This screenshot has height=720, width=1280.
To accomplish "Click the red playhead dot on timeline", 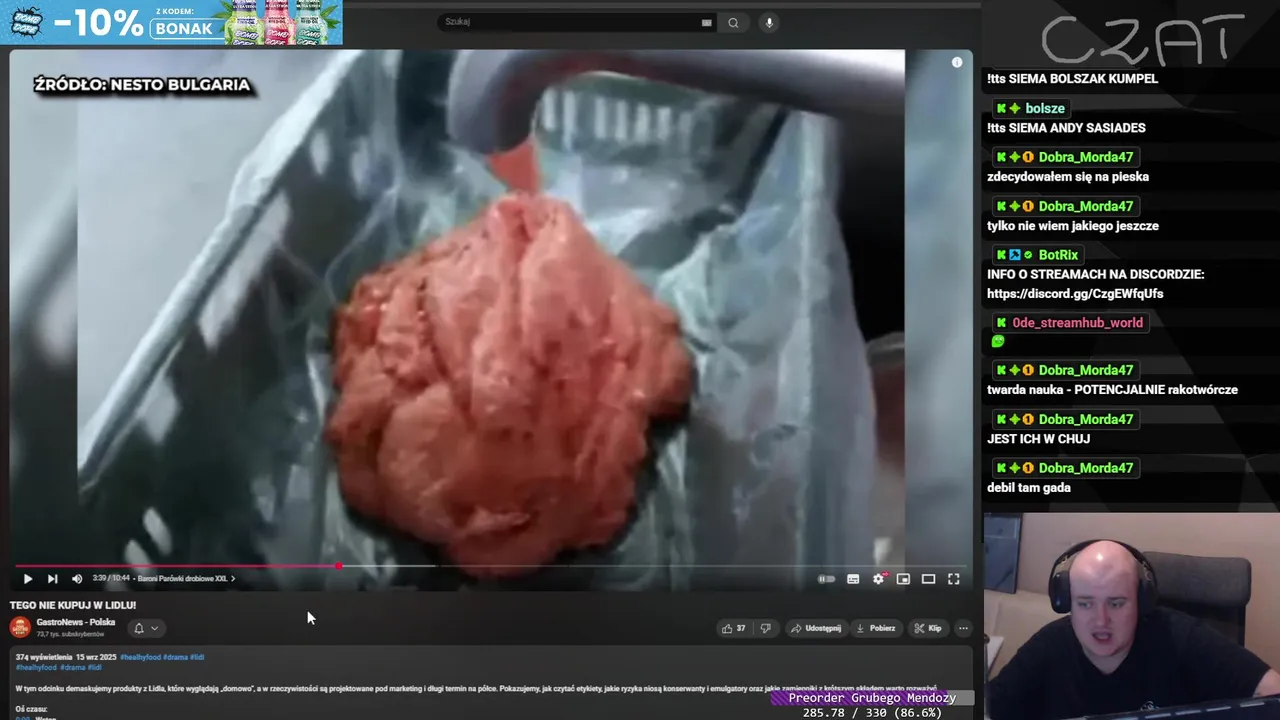I will pos(339,566).
